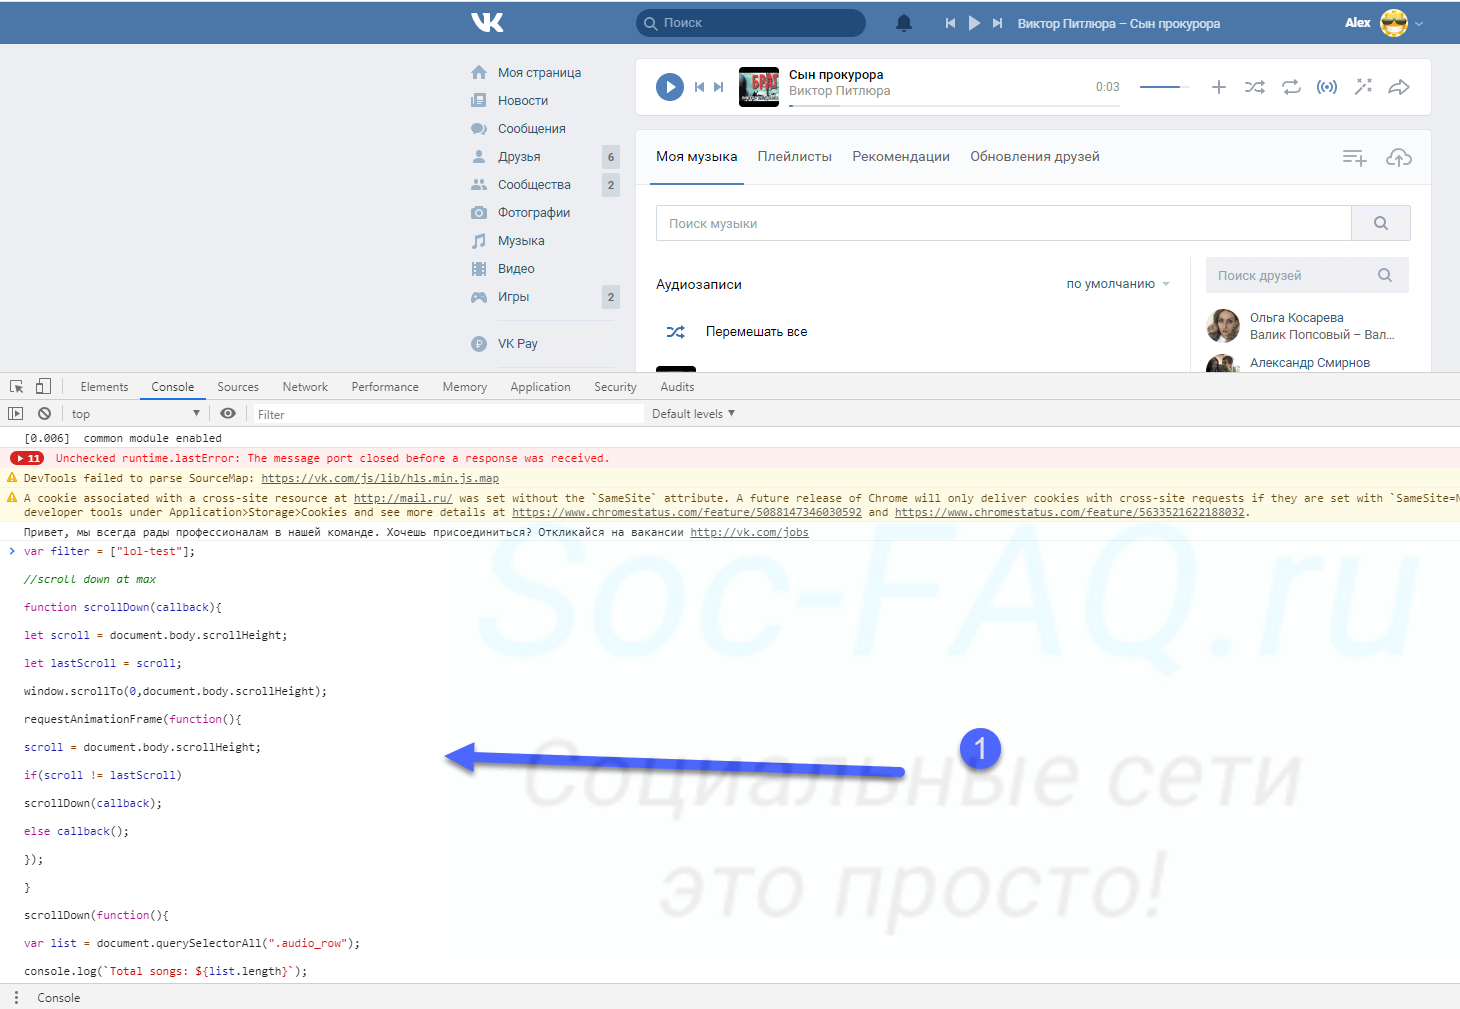Open Игры in the sidebar
This screenshot has height=1009, width=1460.
coord(513,297)
